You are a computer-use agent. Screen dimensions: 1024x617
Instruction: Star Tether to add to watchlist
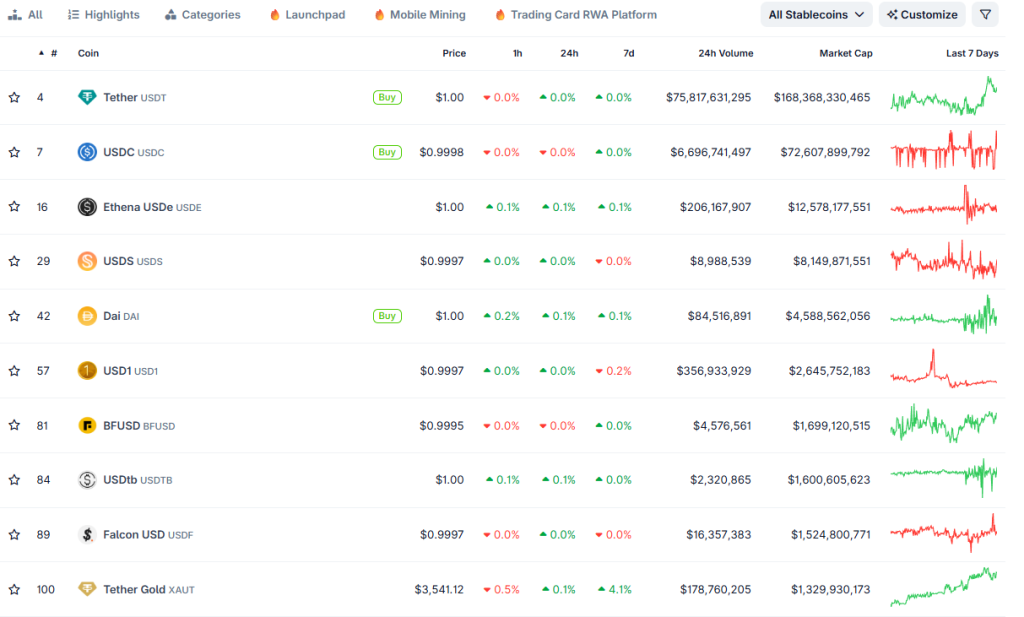coord(14,98)
